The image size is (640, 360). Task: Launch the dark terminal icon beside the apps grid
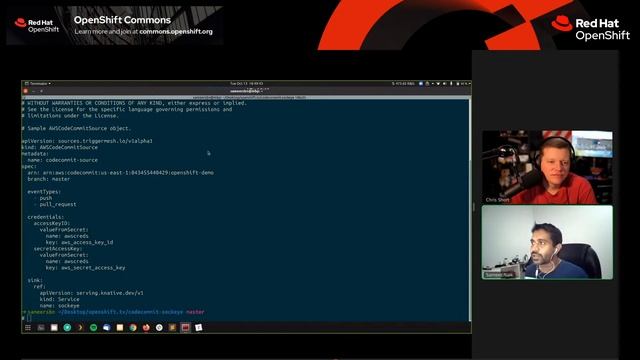[41, 327]
